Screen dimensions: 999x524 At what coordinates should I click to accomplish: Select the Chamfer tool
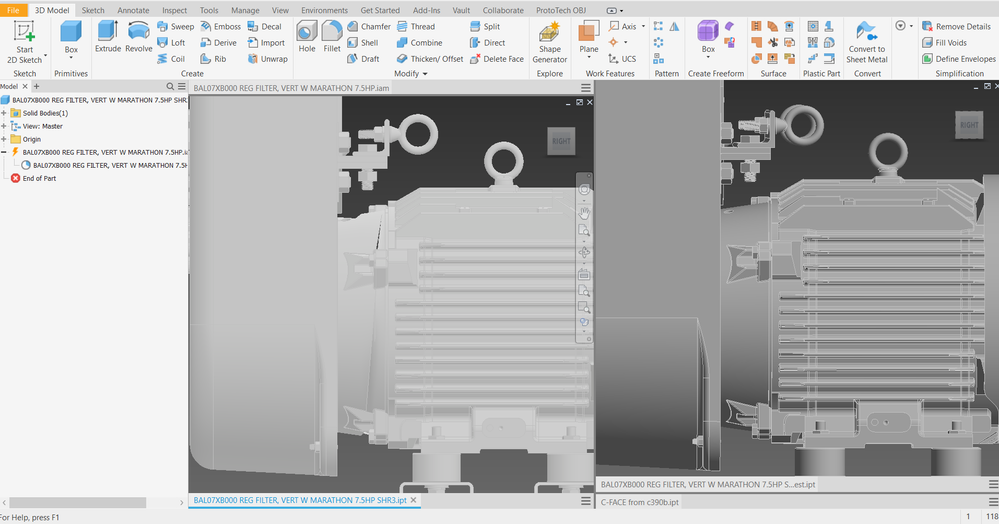(x=369, y=26)
